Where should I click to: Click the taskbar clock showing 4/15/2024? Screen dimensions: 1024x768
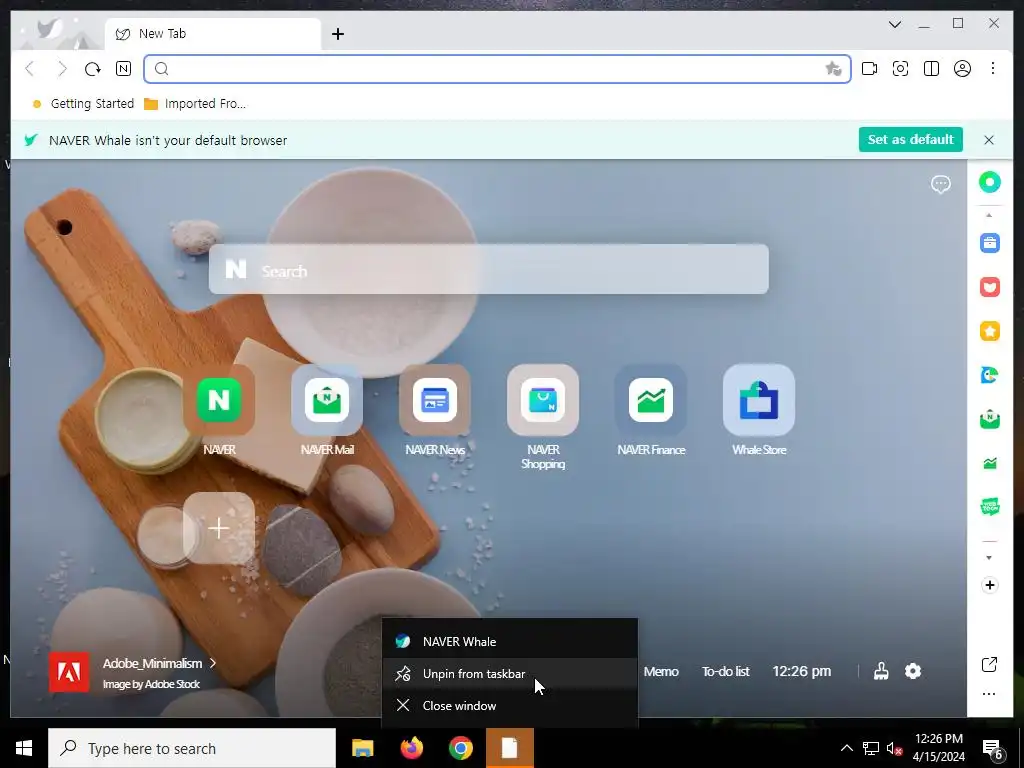coord(938,748)
